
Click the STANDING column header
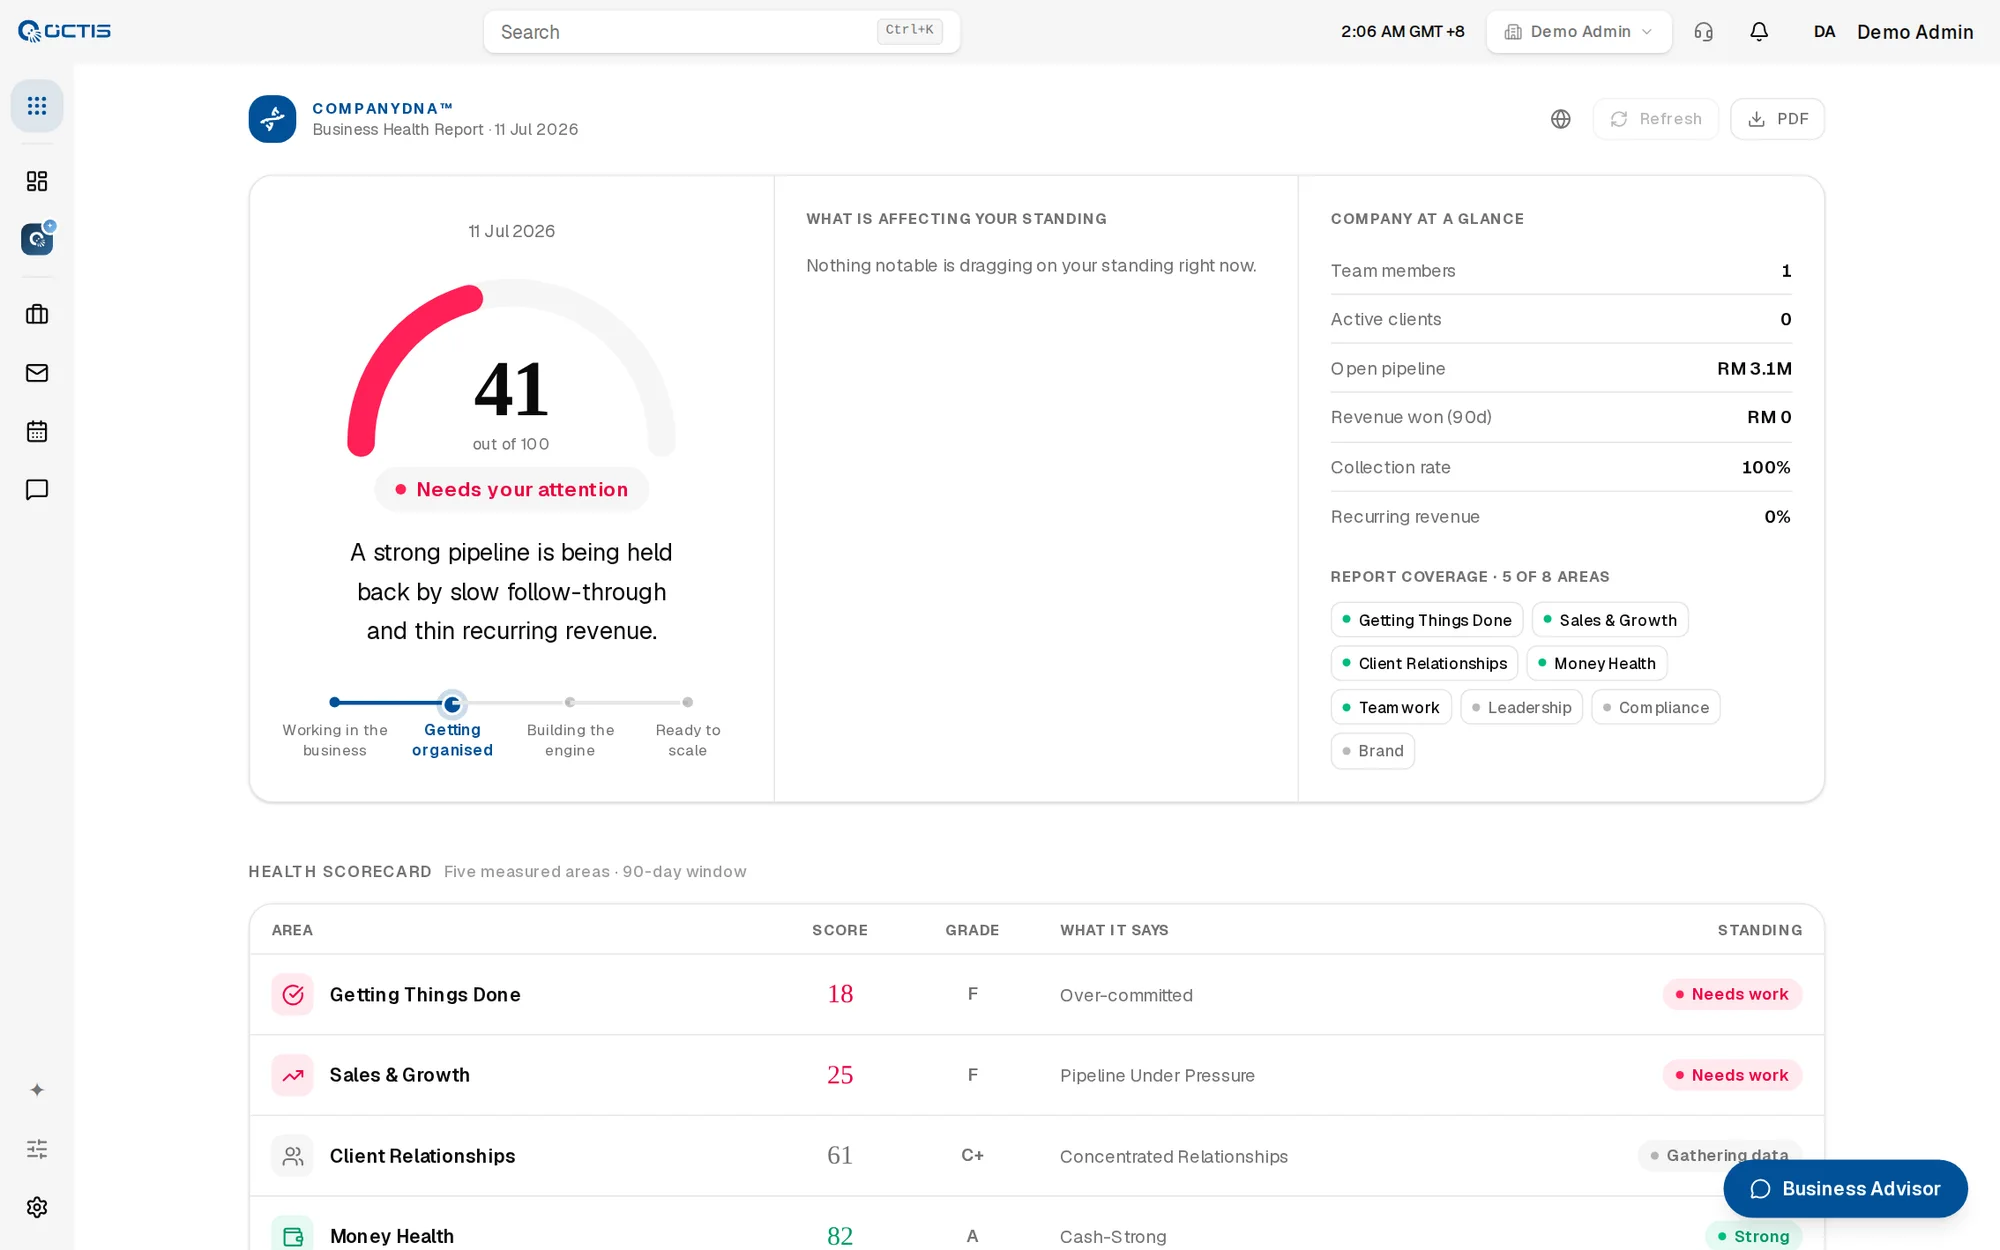point(1760,930)
